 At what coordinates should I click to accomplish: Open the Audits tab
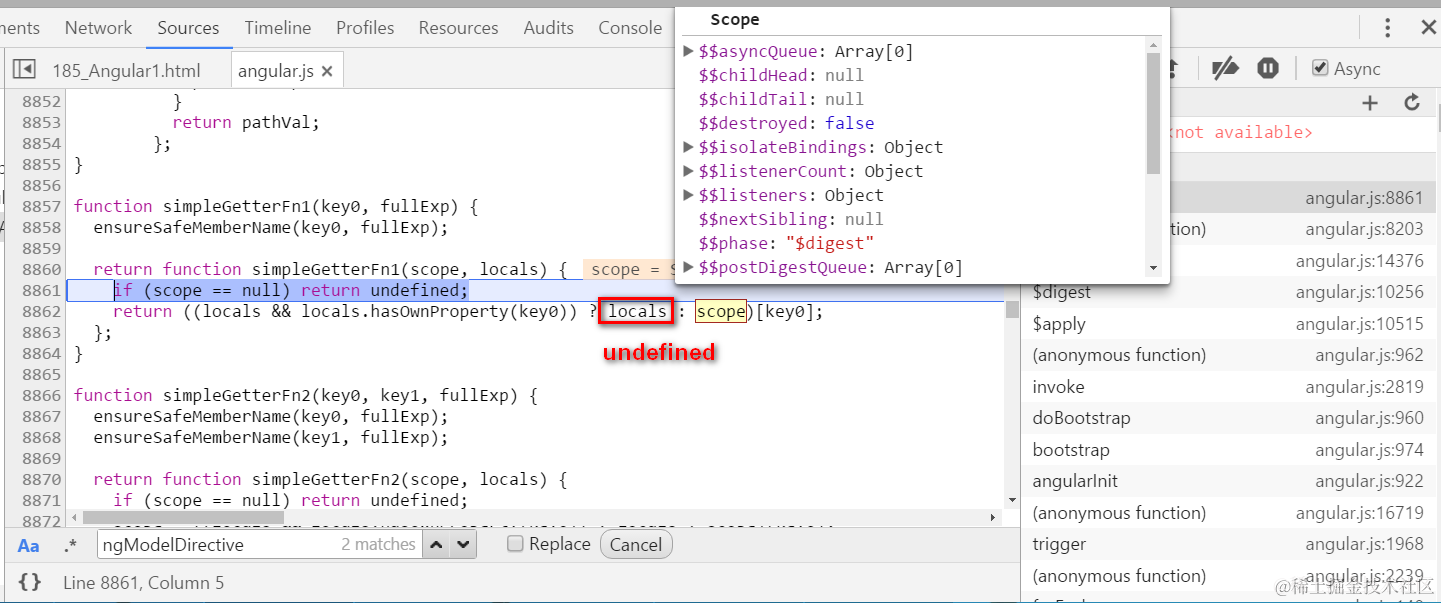(x=549, y=28)
